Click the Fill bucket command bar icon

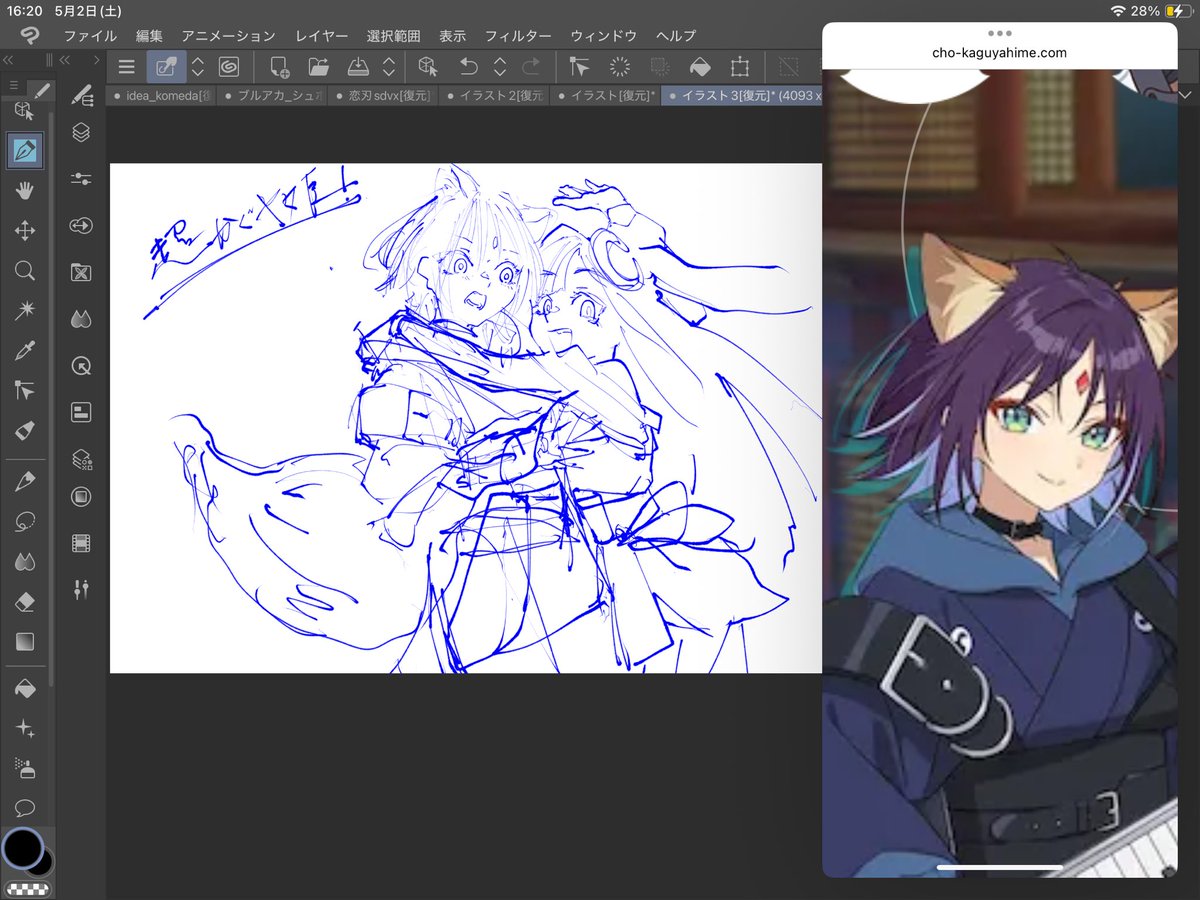[700, 67]
